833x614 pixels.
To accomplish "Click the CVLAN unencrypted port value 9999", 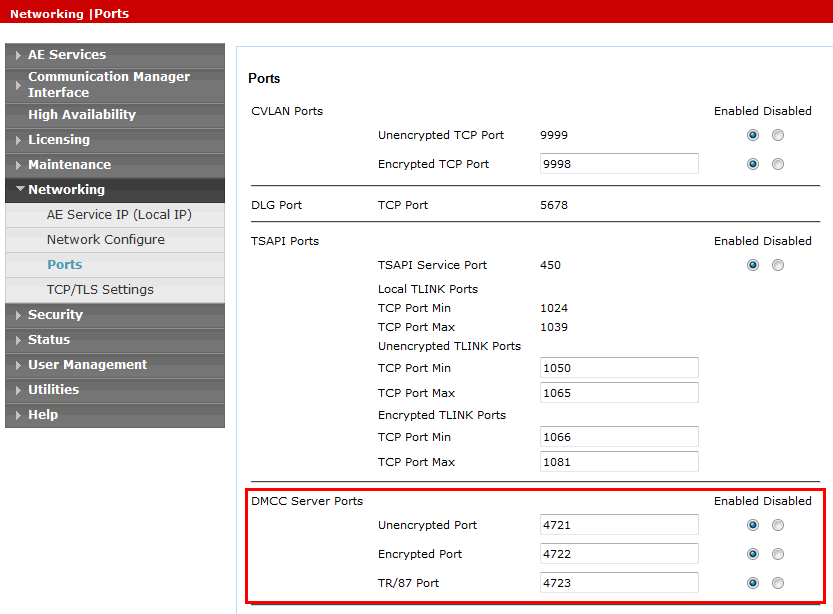I will [554, 135].
